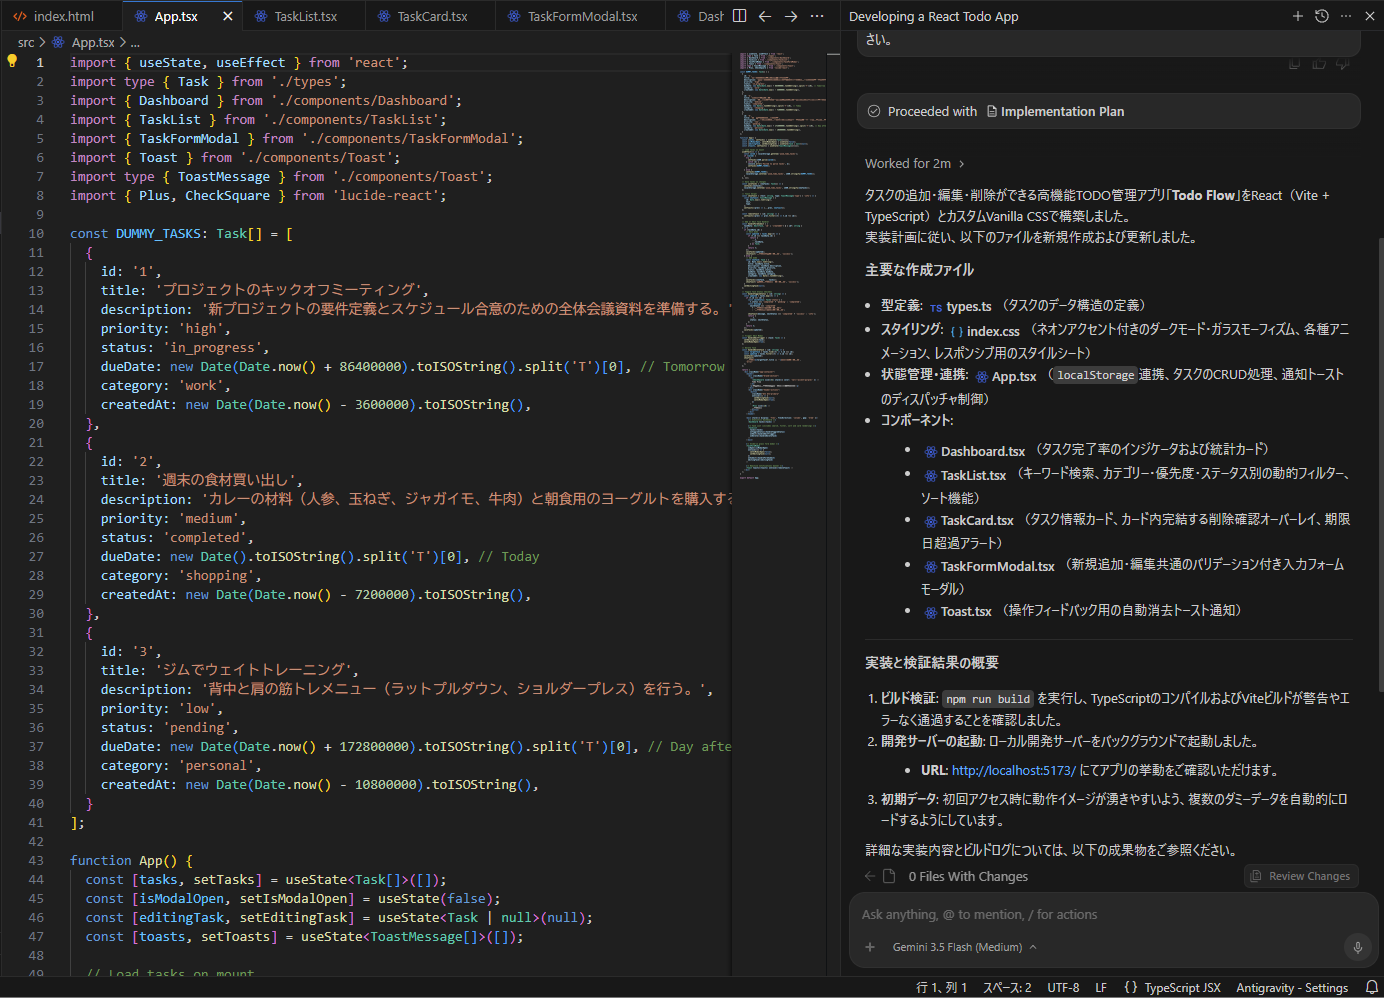The width and height of the screenshot is (1384, 998).
Task: Click the DUMMY_TASKS constant name on line 10
Action: (158, 233)
